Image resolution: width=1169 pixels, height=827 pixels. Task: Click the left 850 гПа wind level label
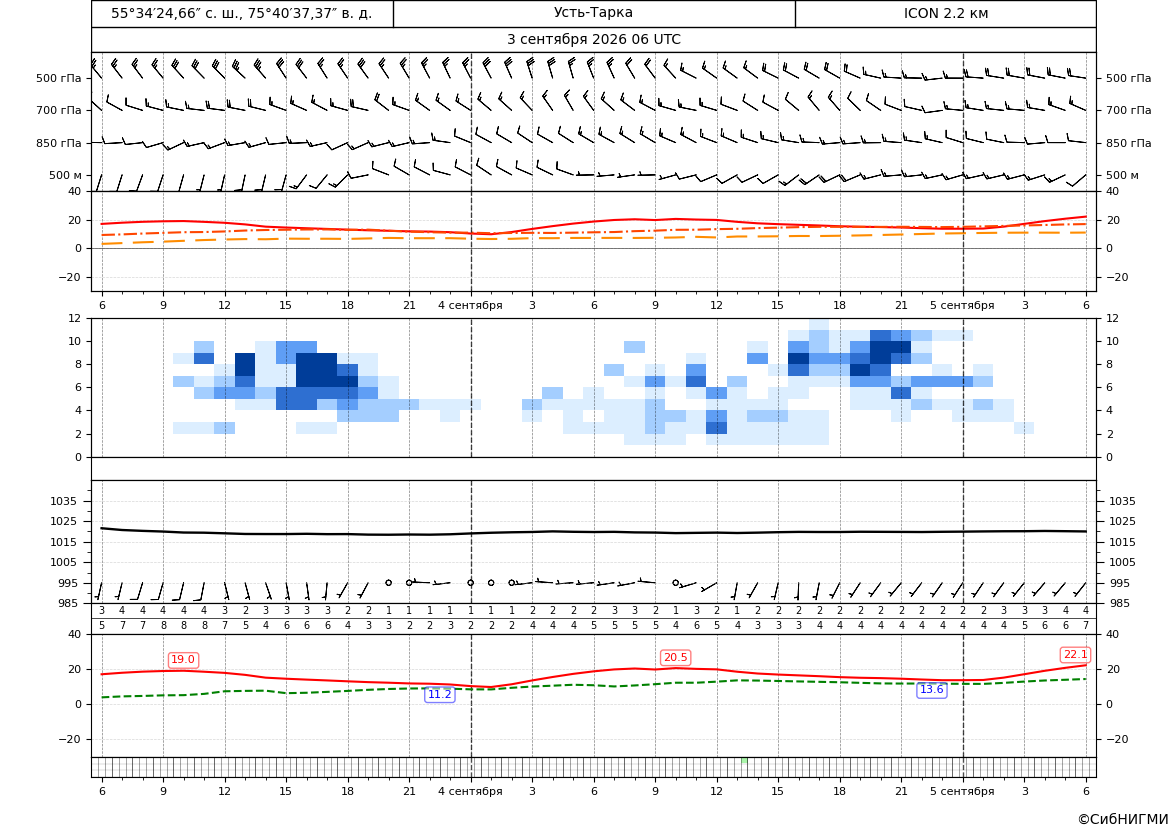click(x=58, y=142)
